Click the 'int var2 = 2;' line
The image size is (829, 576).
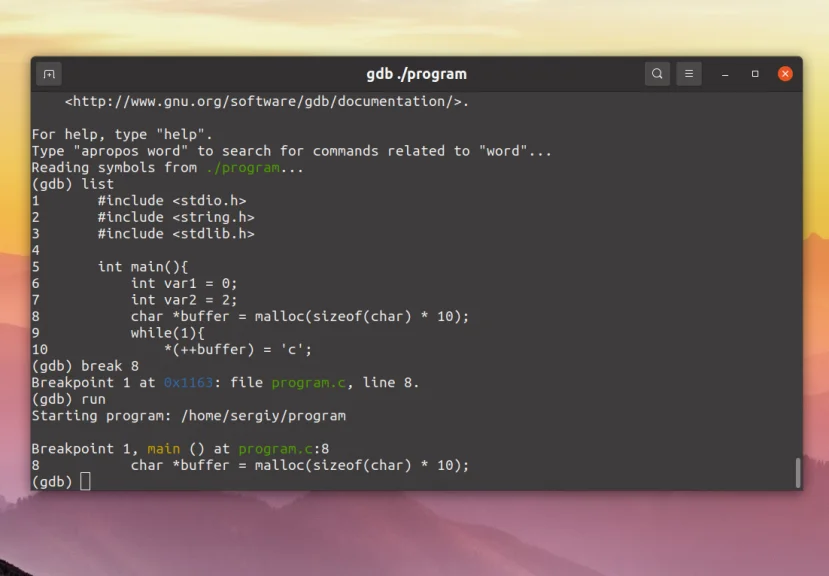[x=184, y=300]
